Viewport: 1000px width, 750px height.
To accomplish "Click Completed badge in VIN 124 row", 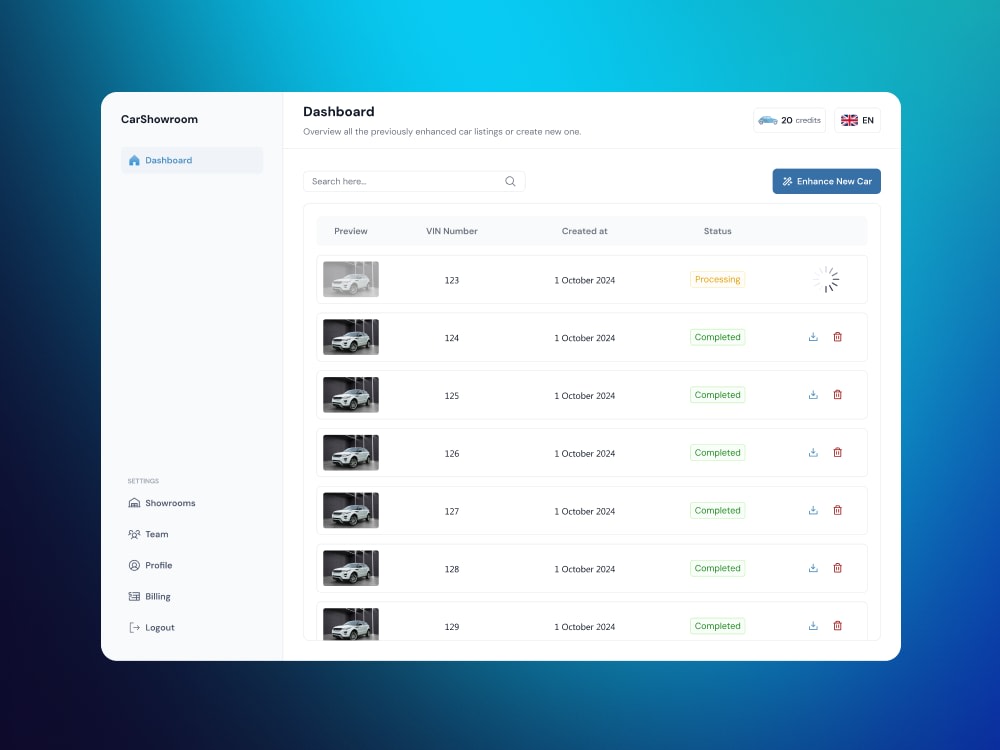I will 717,337.
